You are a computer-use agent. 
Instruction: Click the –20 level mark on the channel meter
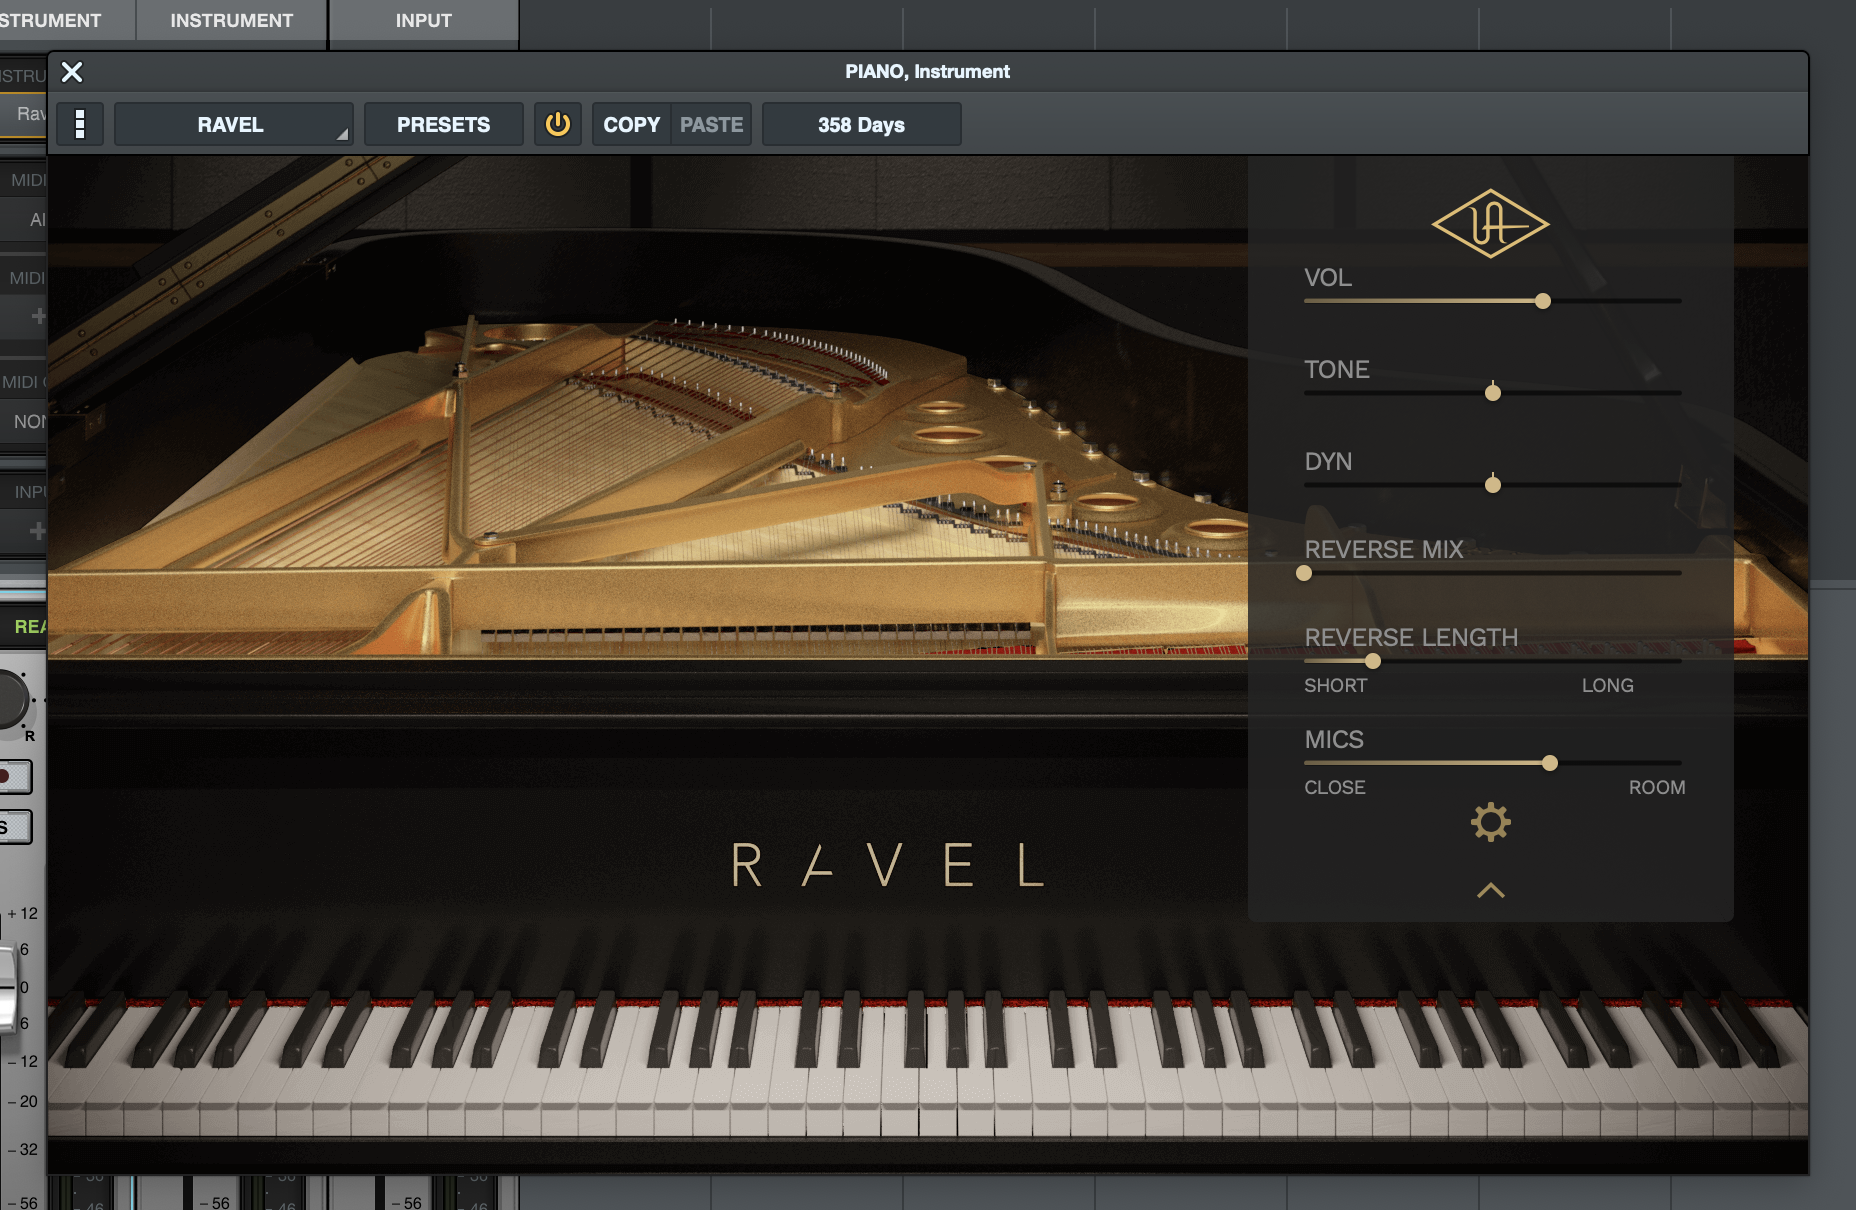pyautogui.click(x=23, y=1101)
